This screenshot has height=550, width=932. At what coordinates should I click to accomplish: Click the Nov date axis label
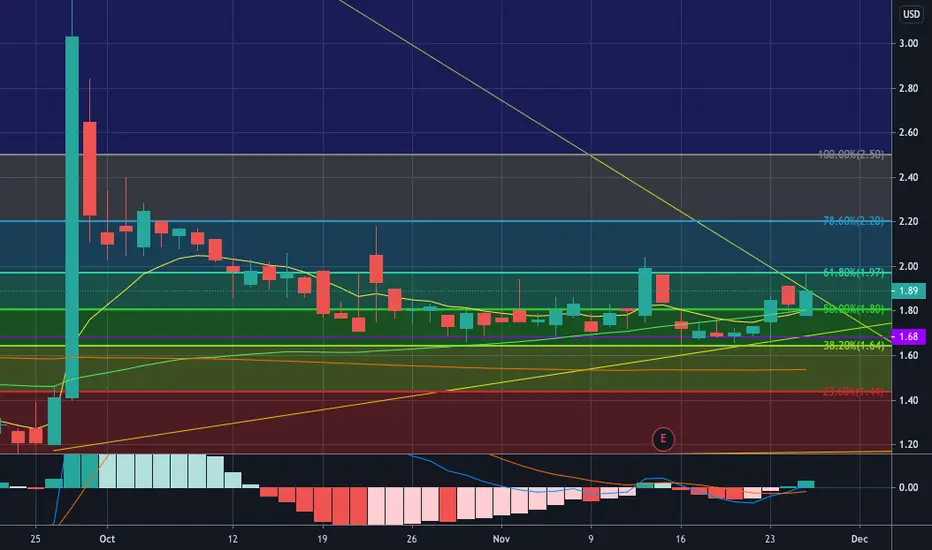click(x=501, y=539)
